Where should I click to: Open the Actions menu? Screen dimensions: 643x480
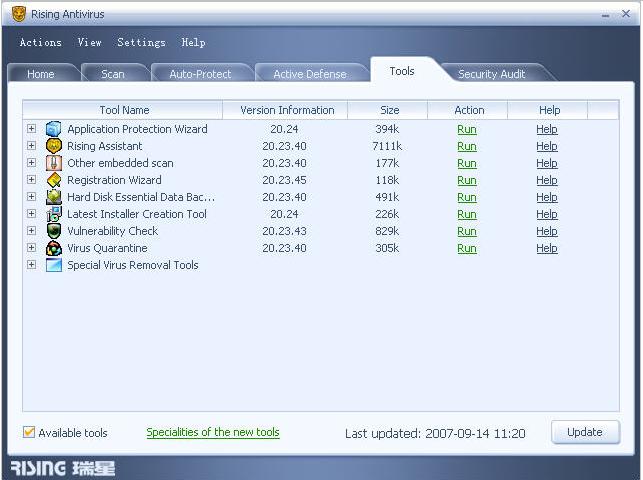[41, 42]
